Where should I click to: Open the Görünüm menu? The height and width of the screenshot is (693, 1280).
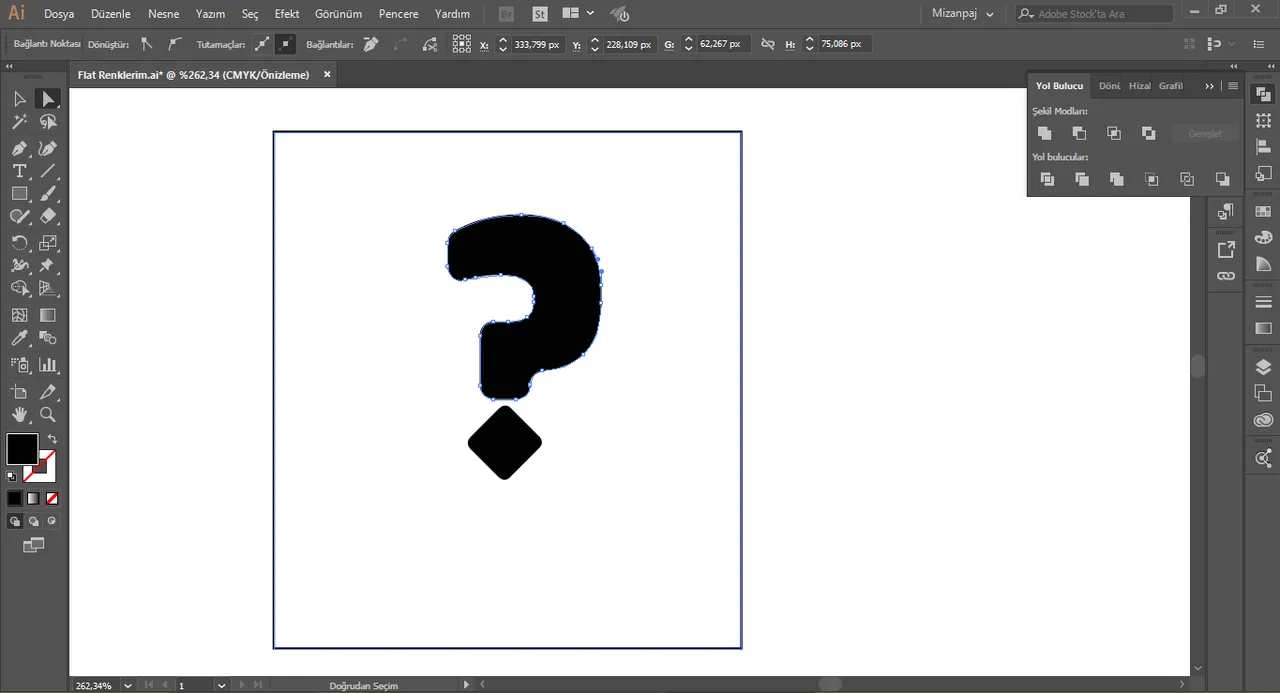tap(338, 14)
